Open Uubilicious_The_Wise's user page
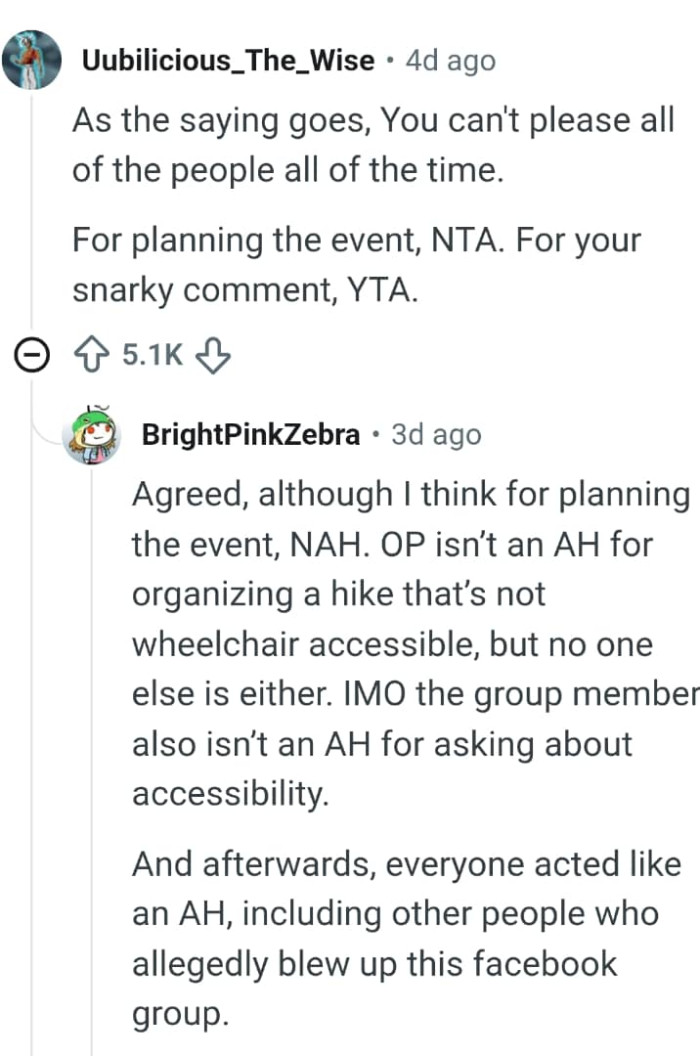The height and width of the screenshot is (1056, 700). 230,59
